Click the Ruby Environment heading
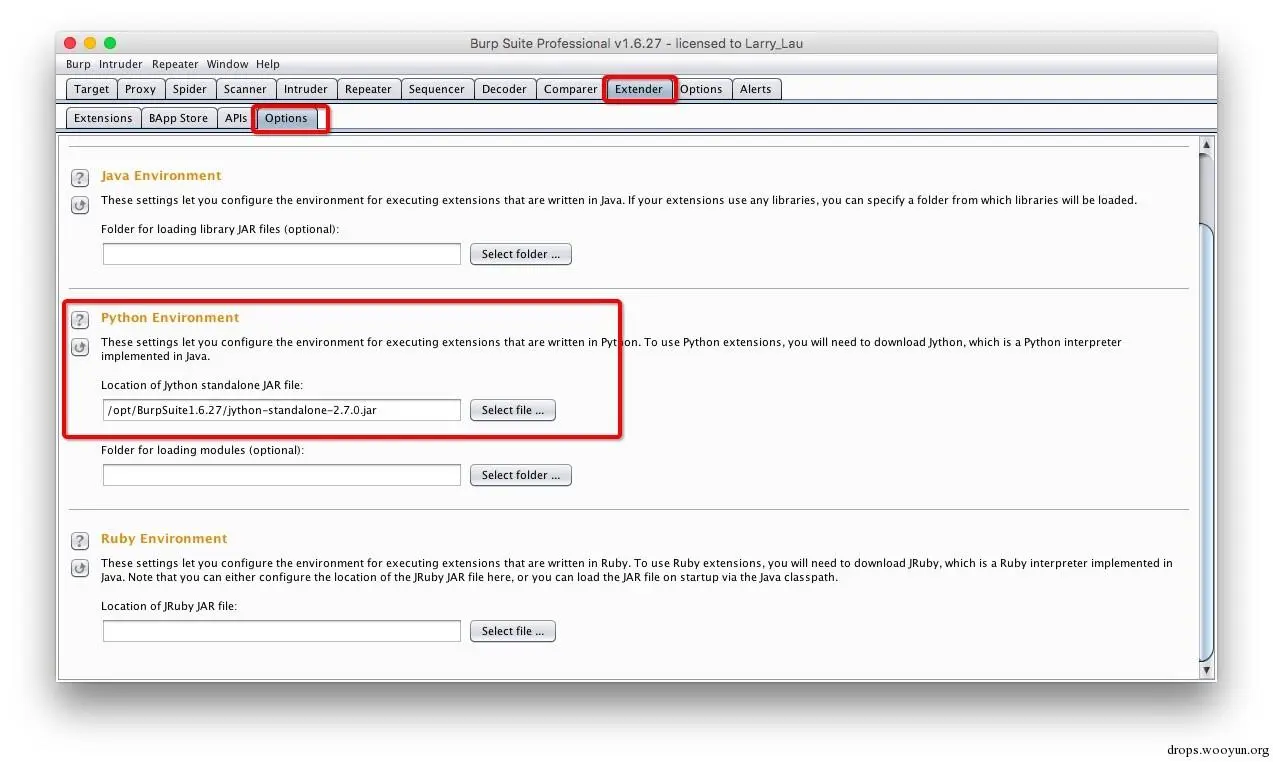 pyautogui.click(x=164, y=538)
